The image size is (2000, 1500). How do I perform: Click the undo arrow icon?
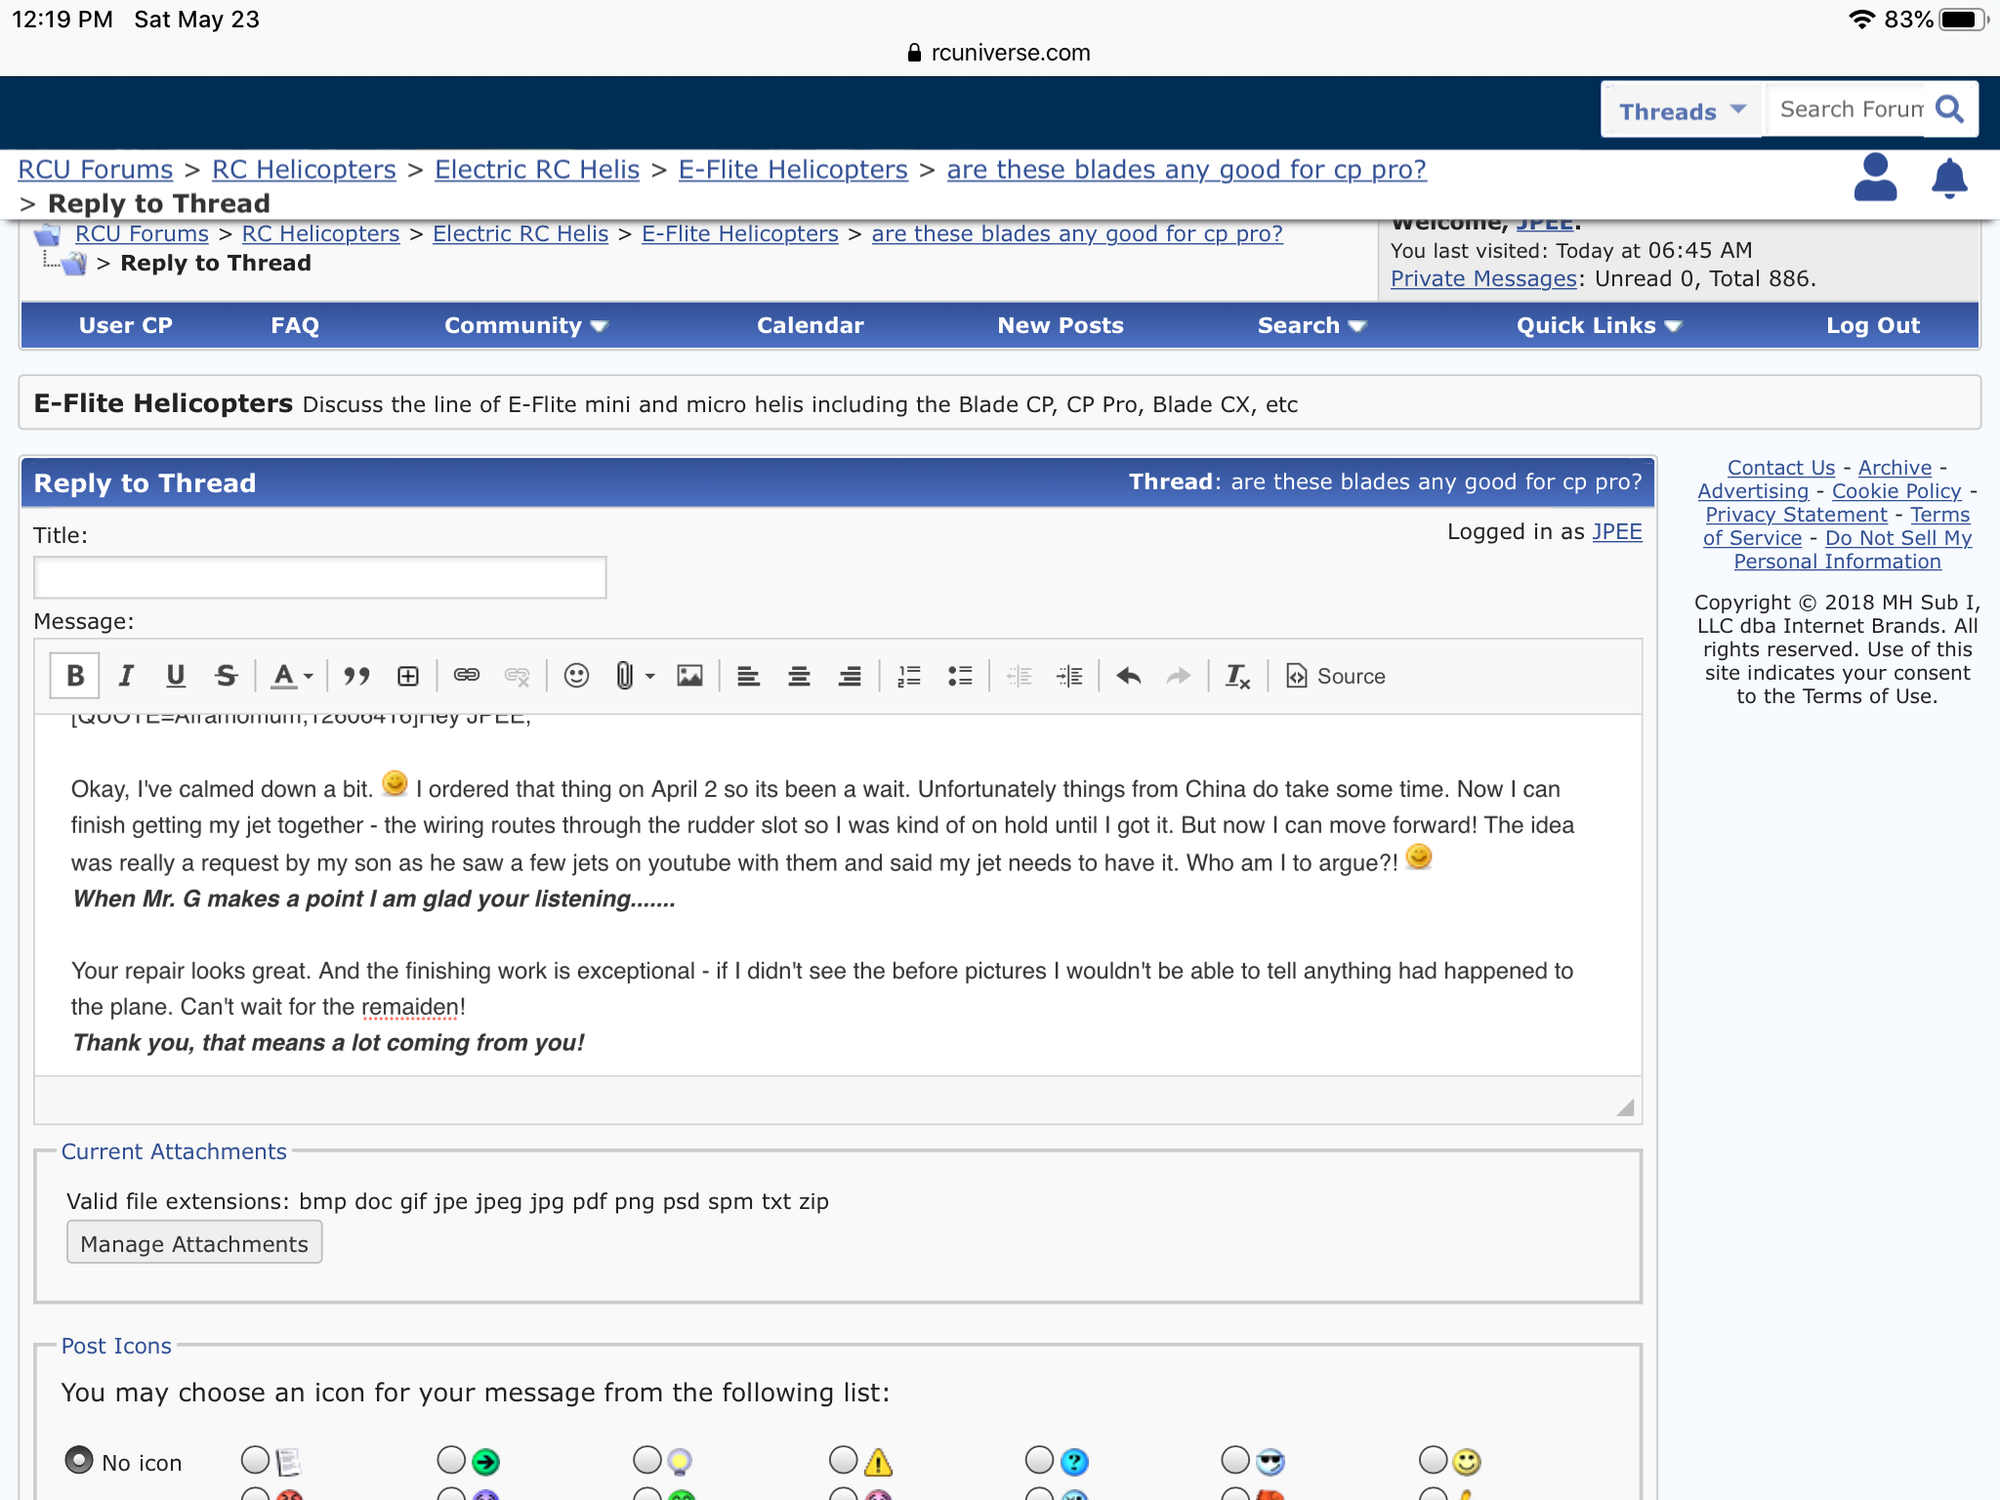tap(1129, 676)
